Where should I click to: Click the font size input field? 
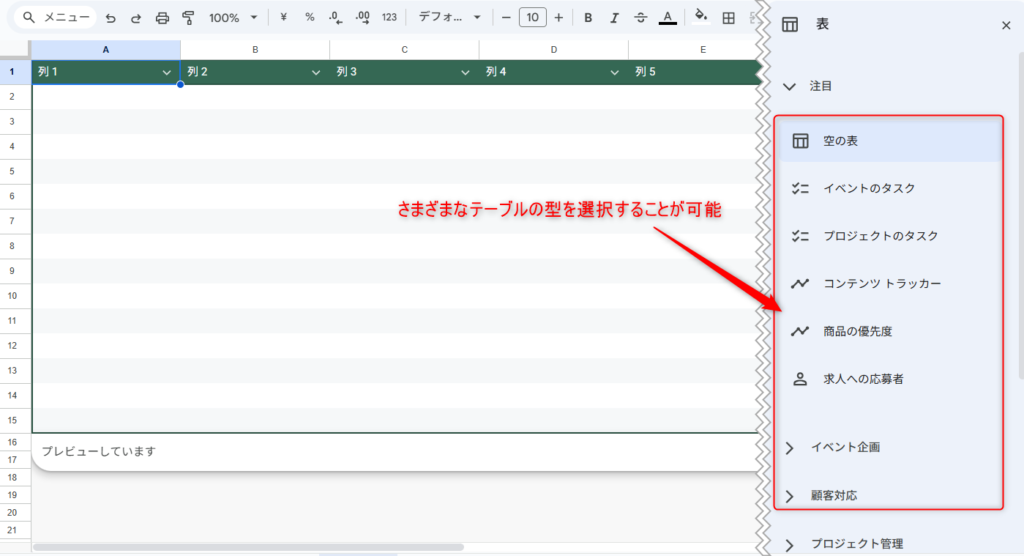tap(532, 18)
